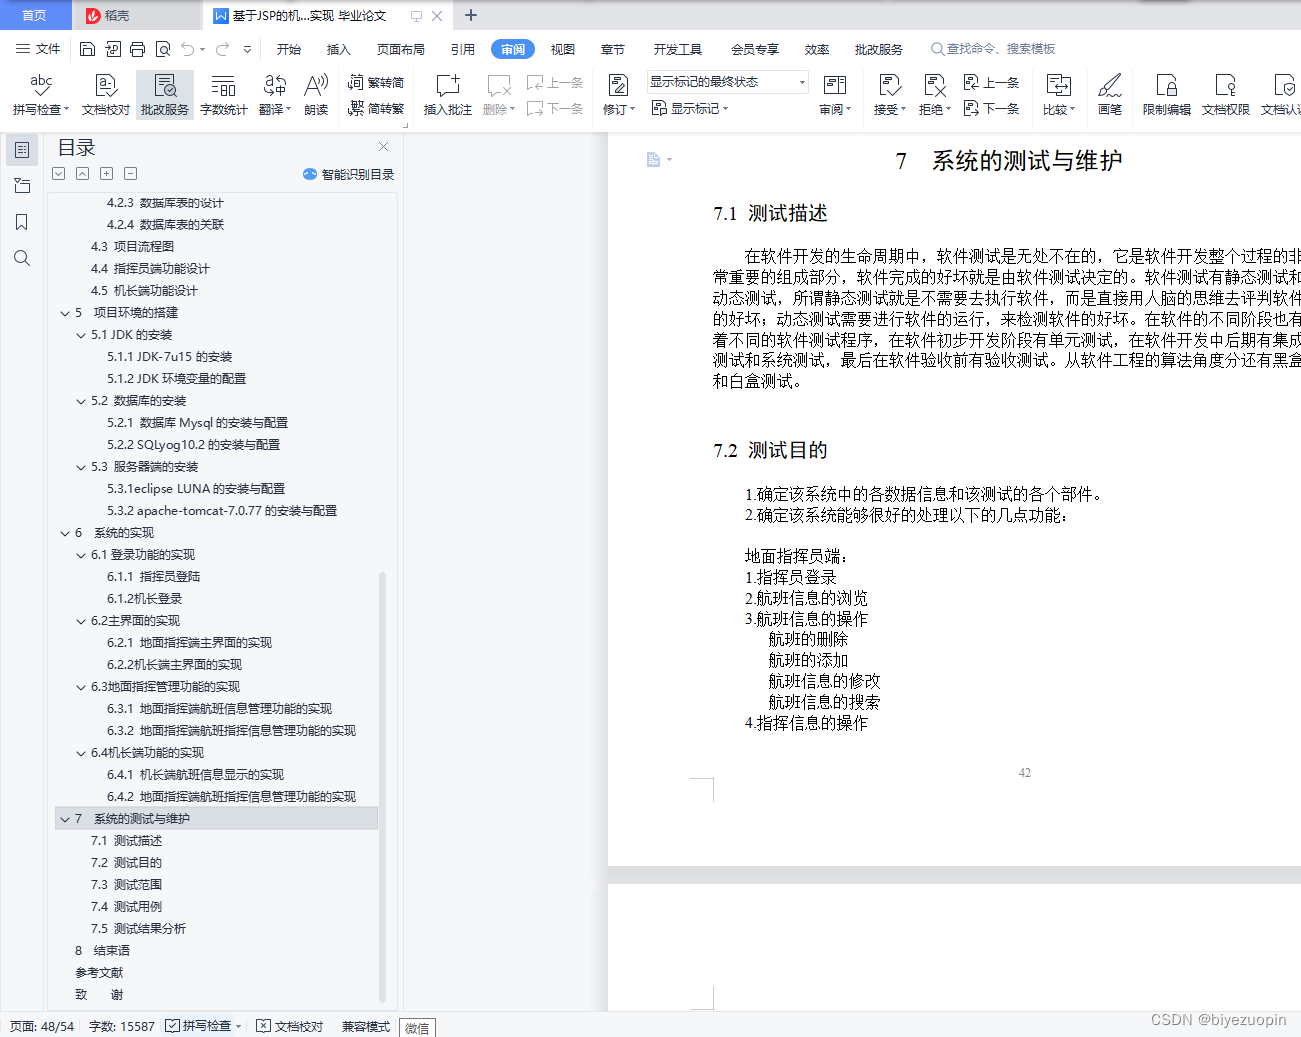Close the 目录 navigation panel

pos(383,146)
